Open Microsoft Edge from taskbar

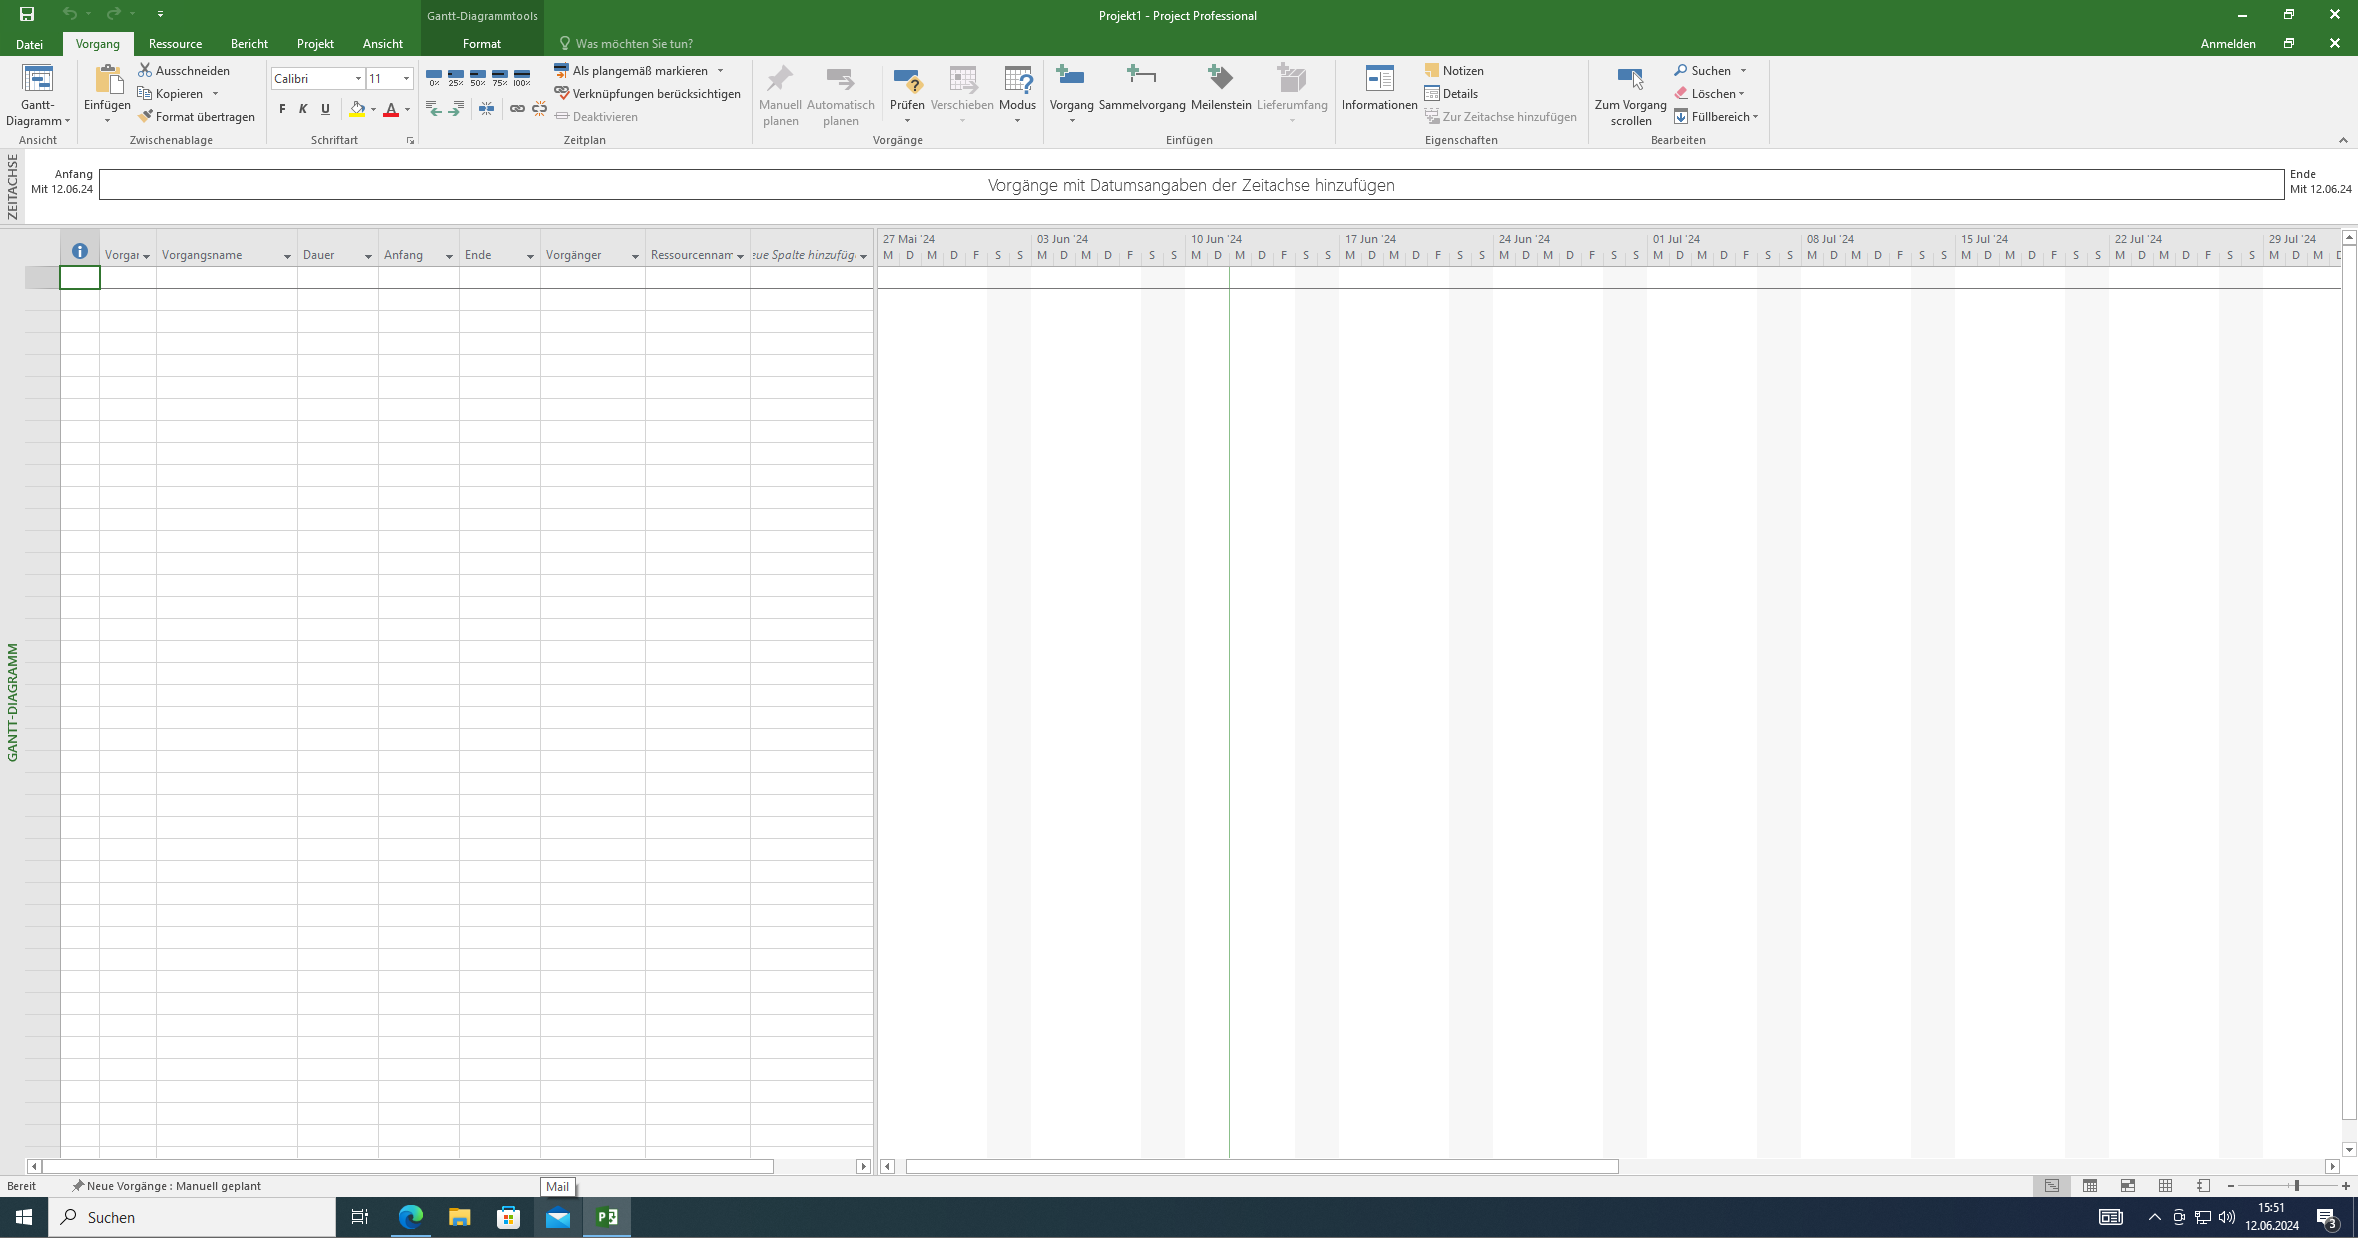[x=411, y=1217]
